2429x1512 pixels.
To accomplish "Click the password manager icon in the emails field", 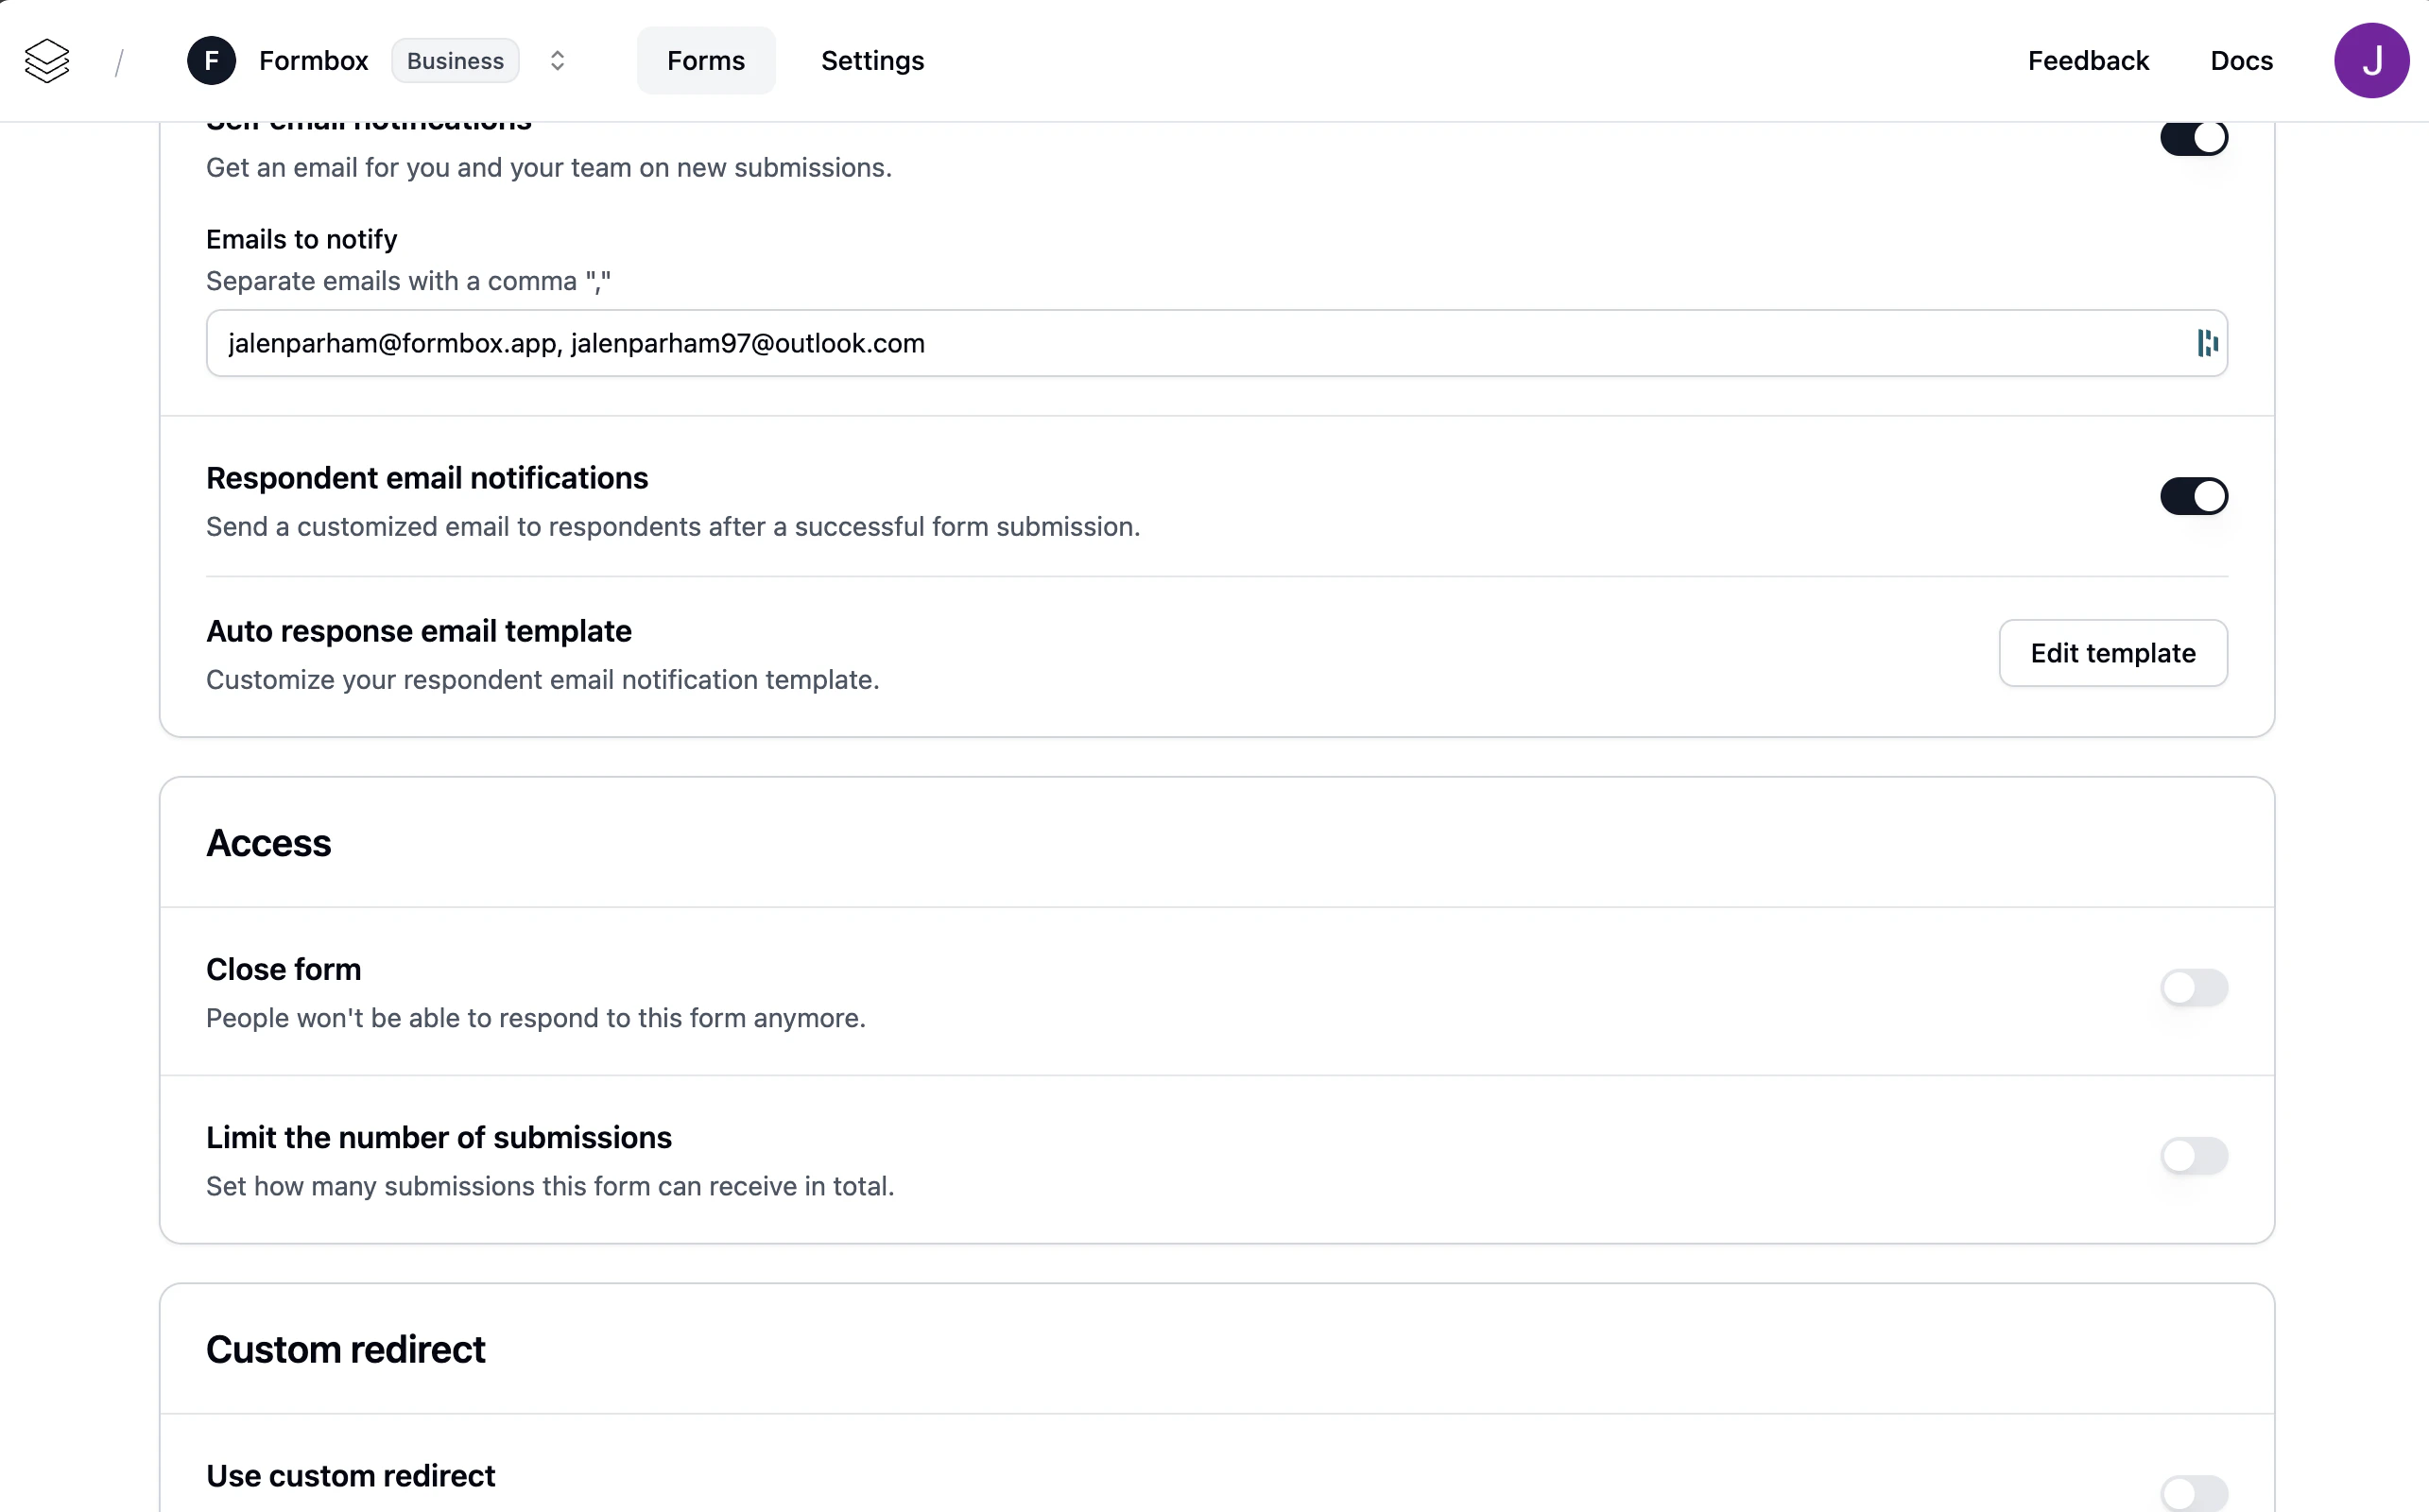I will 2207,343.
